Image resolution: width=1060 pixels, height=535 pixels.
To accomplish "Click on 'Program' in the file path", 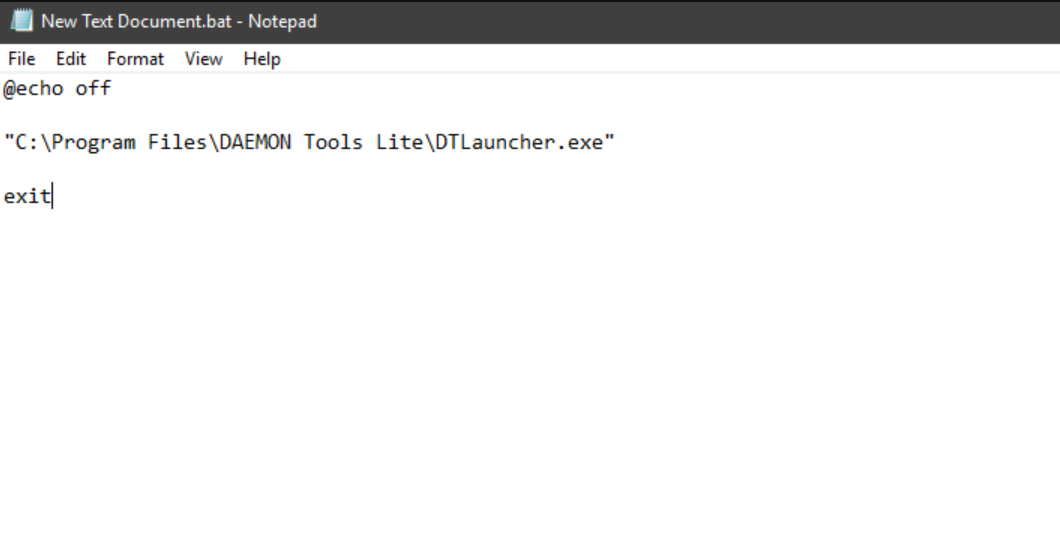I will 94,143.
